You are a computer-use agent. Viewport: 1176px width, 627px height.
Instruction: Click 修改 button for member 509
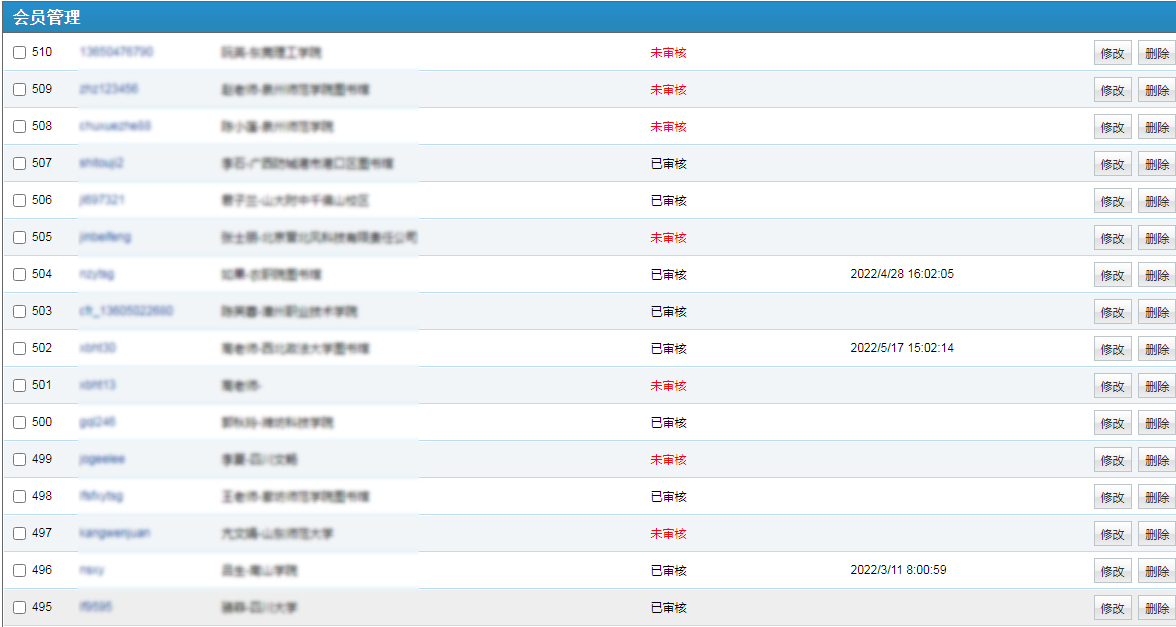(1112, 90)
